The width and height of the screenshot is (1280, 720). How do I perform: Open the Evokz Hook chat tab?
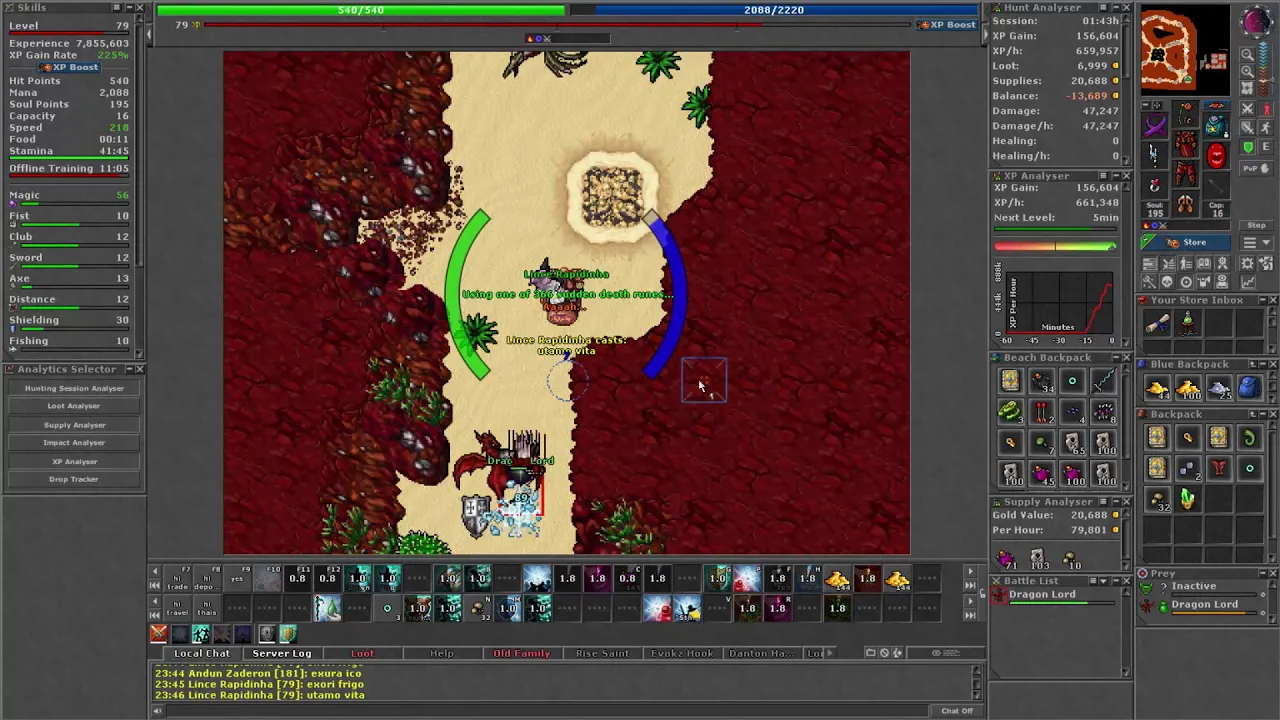[682, 653]
